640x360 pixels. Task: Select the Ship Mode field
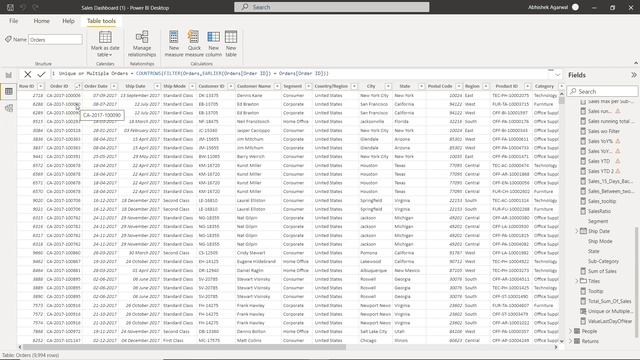point(600,242)
